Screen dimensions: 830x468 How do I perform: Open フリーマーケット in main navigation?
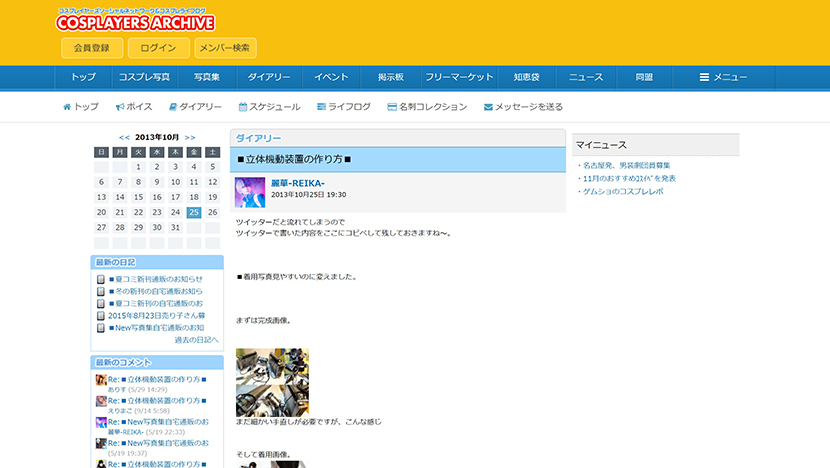click(x=459, y=77)
